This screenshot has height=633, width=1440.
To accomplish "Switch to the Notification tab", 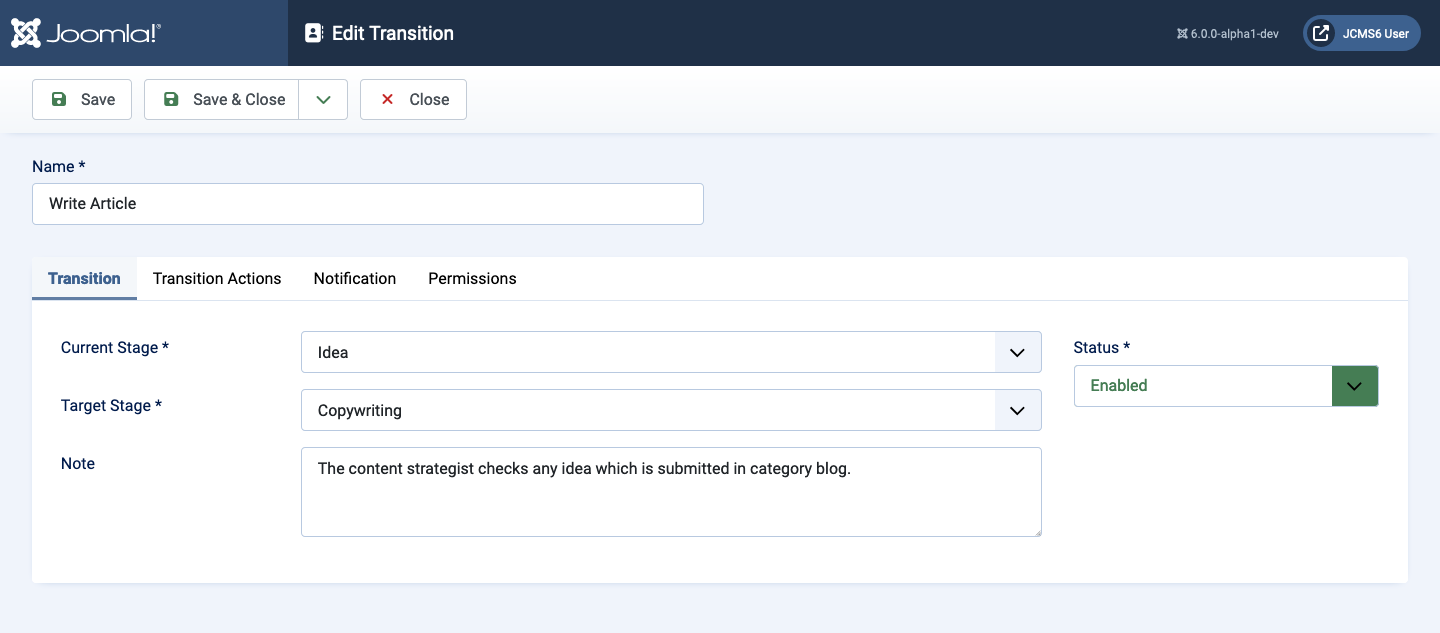I will (x=355, y=279).
